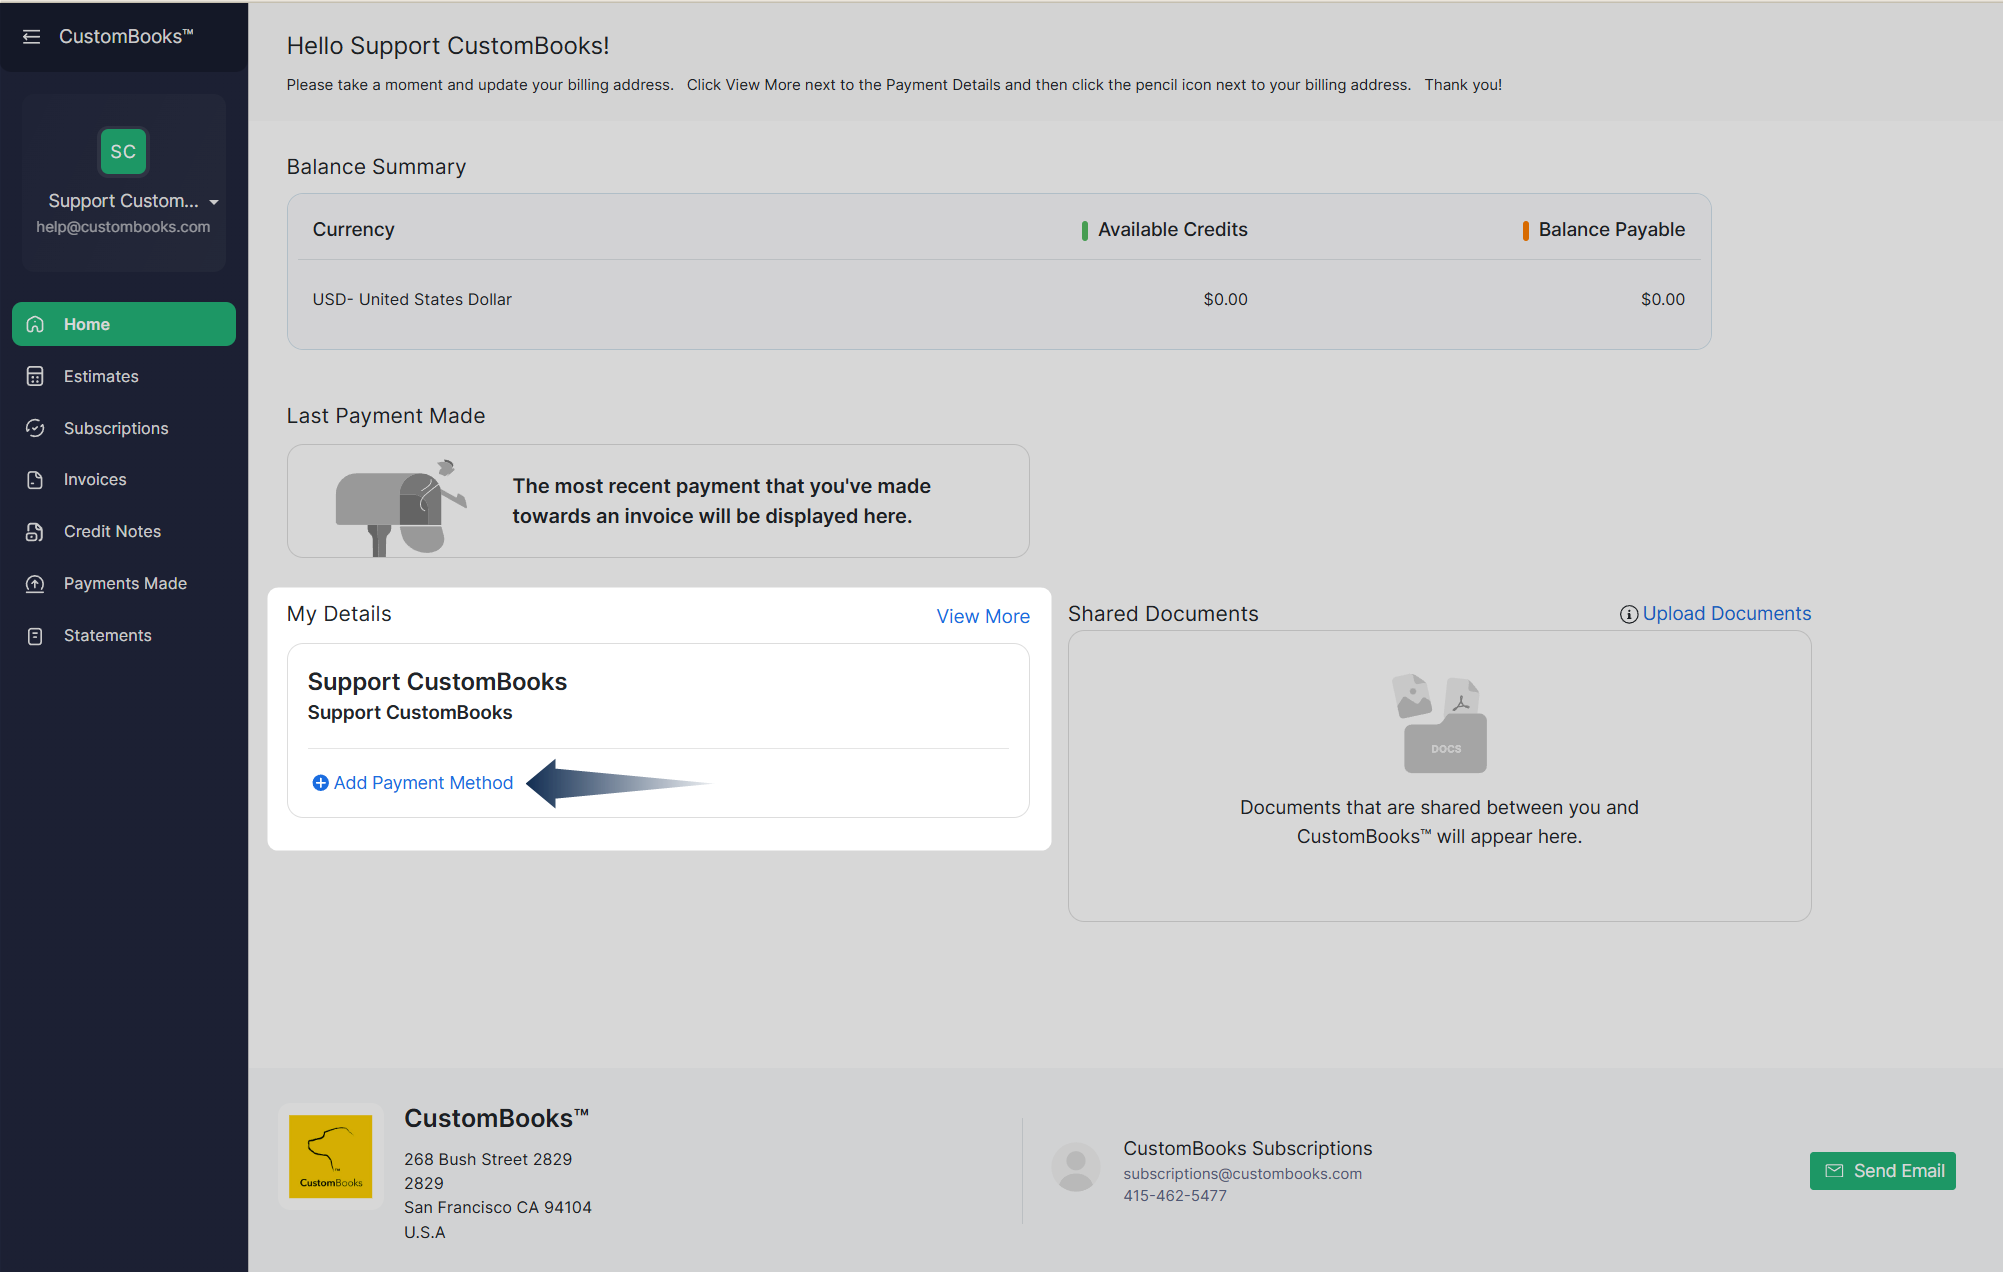Click the SC green avatar badge

123,151
